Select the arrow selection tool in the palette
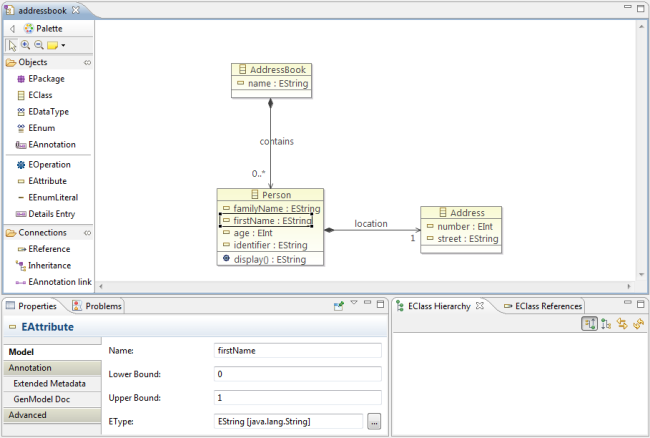The width and height of the screenshot is (650, 438). pos(12,45)
